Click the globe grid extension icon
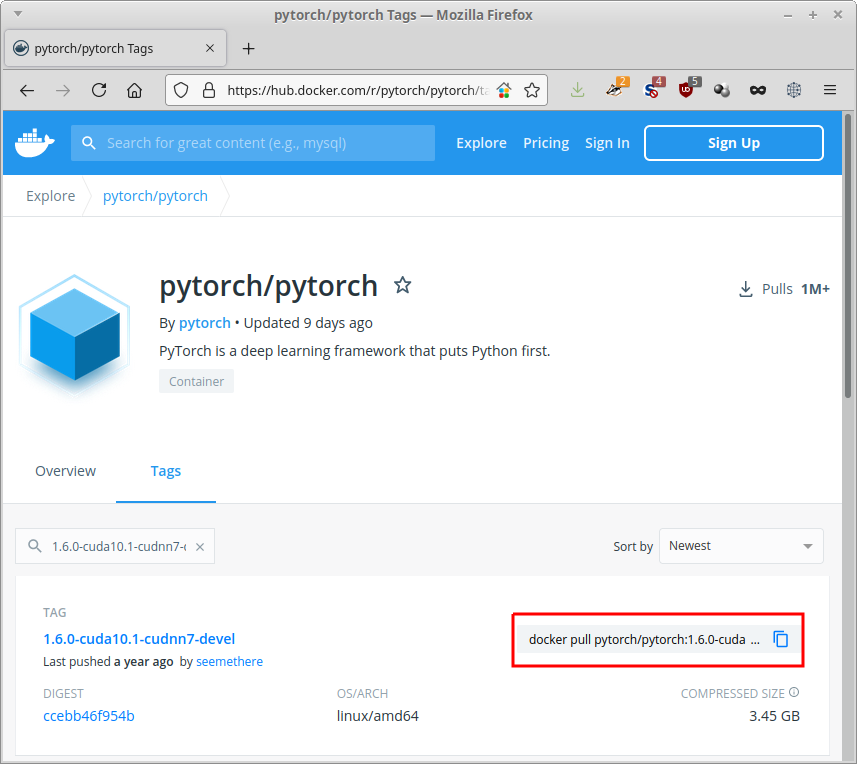Image resolution: width=857 pixels, height=764 pixels. (x=794, y=90)
